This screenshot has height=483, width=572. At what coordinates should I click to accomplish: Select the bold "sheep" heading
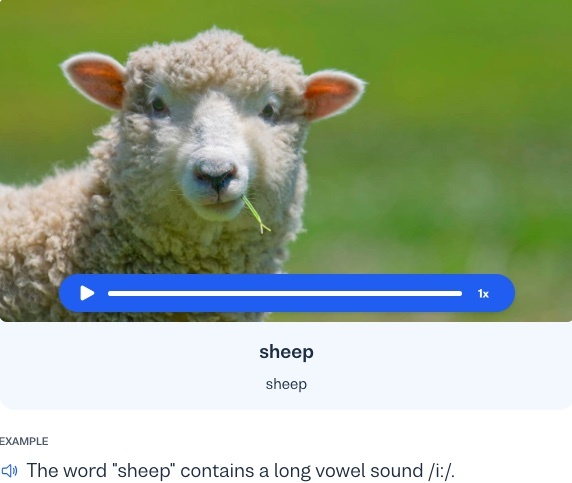click(286, 352)
